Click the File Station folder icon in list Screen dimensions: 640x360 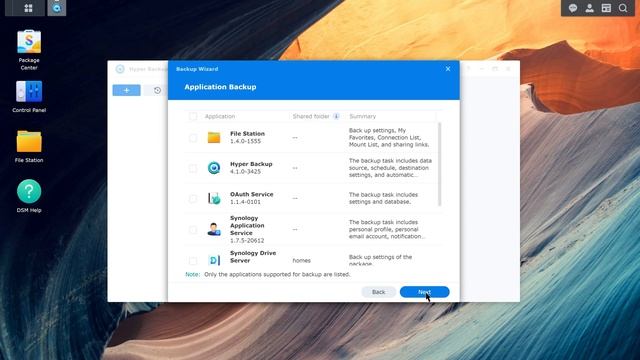(x=214, y=138)
